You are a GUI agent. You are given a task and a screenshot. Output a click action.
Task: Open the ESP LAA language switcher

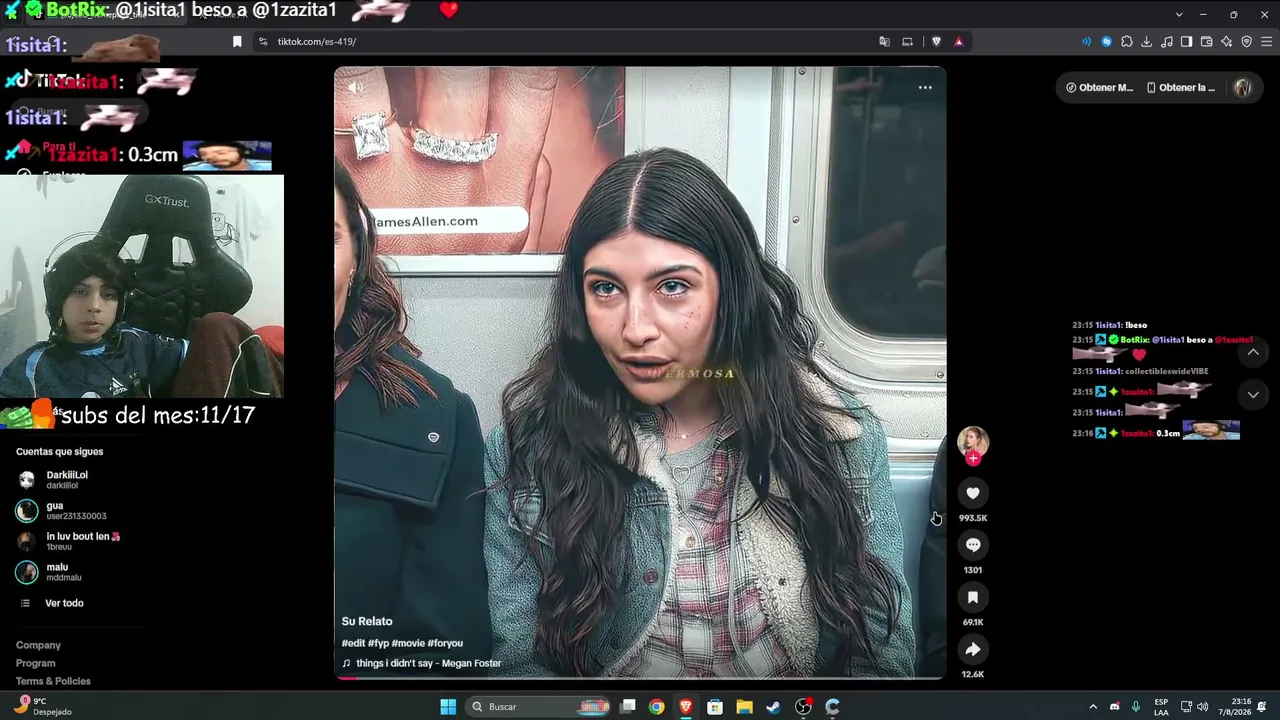[x=1161, y=707]
